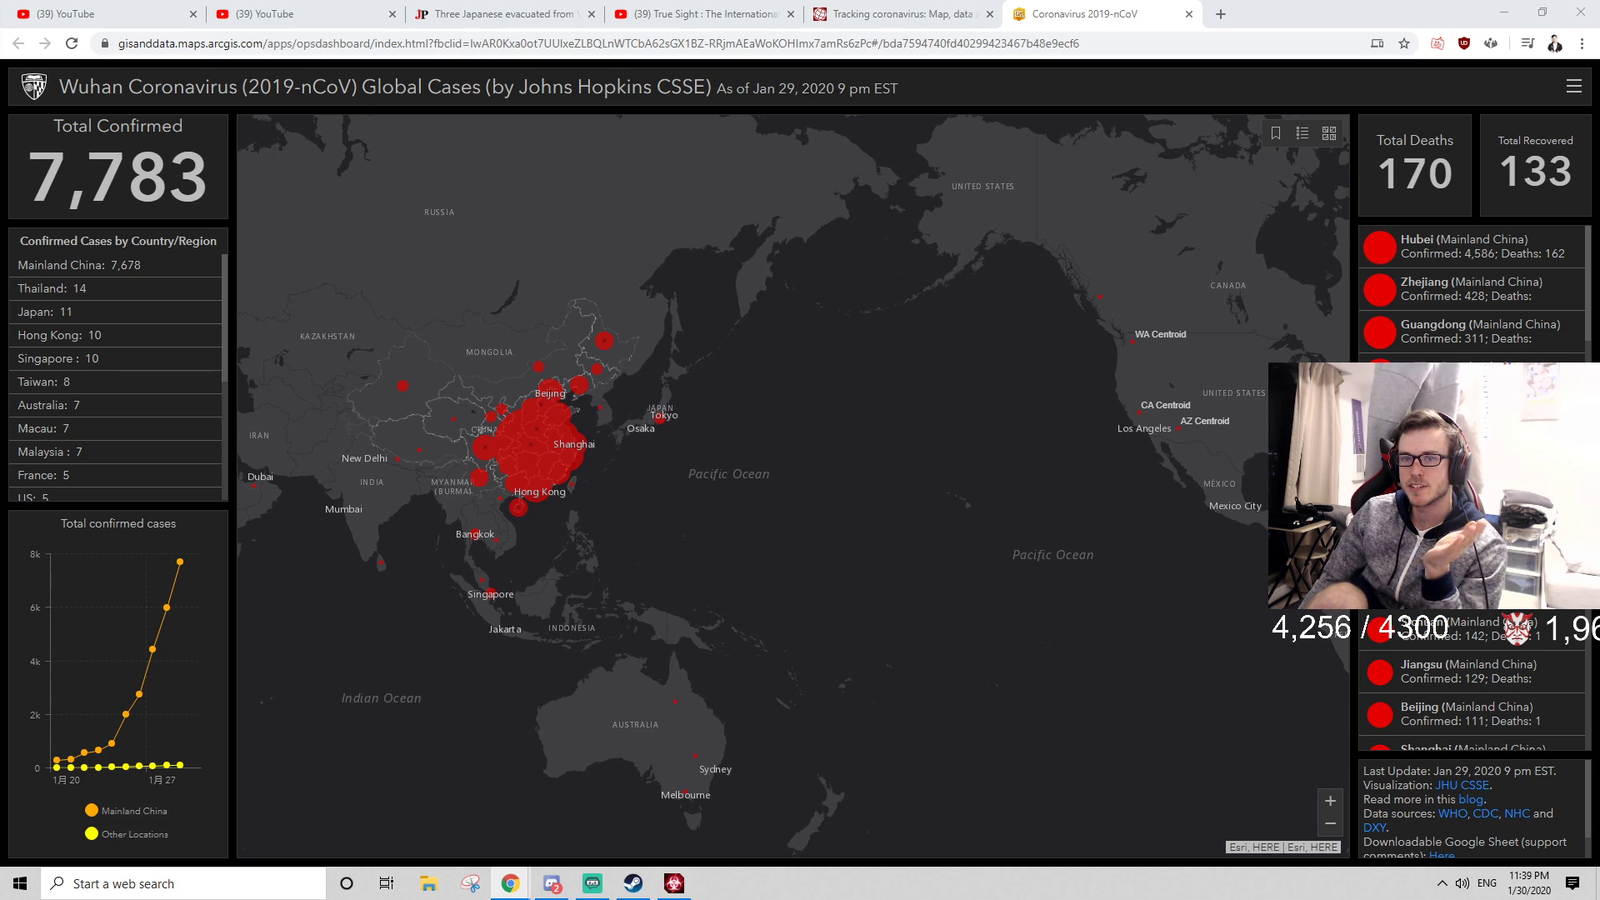Launch Steam from the taskbar
The height and width of the screenshot is (900, 1600).
click(633, 883)
